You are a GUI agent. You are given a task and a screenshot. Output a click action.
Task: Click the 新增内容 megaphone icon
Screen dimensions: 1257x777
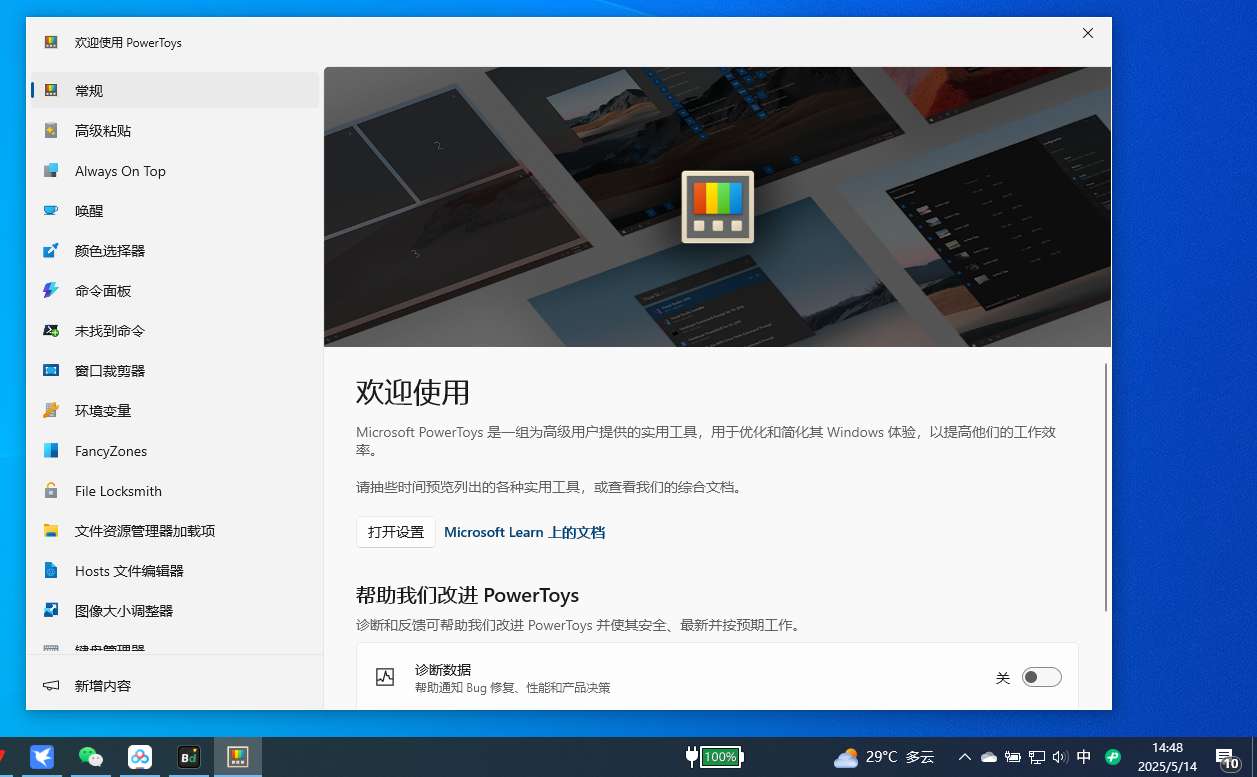(x=51, y=686)
